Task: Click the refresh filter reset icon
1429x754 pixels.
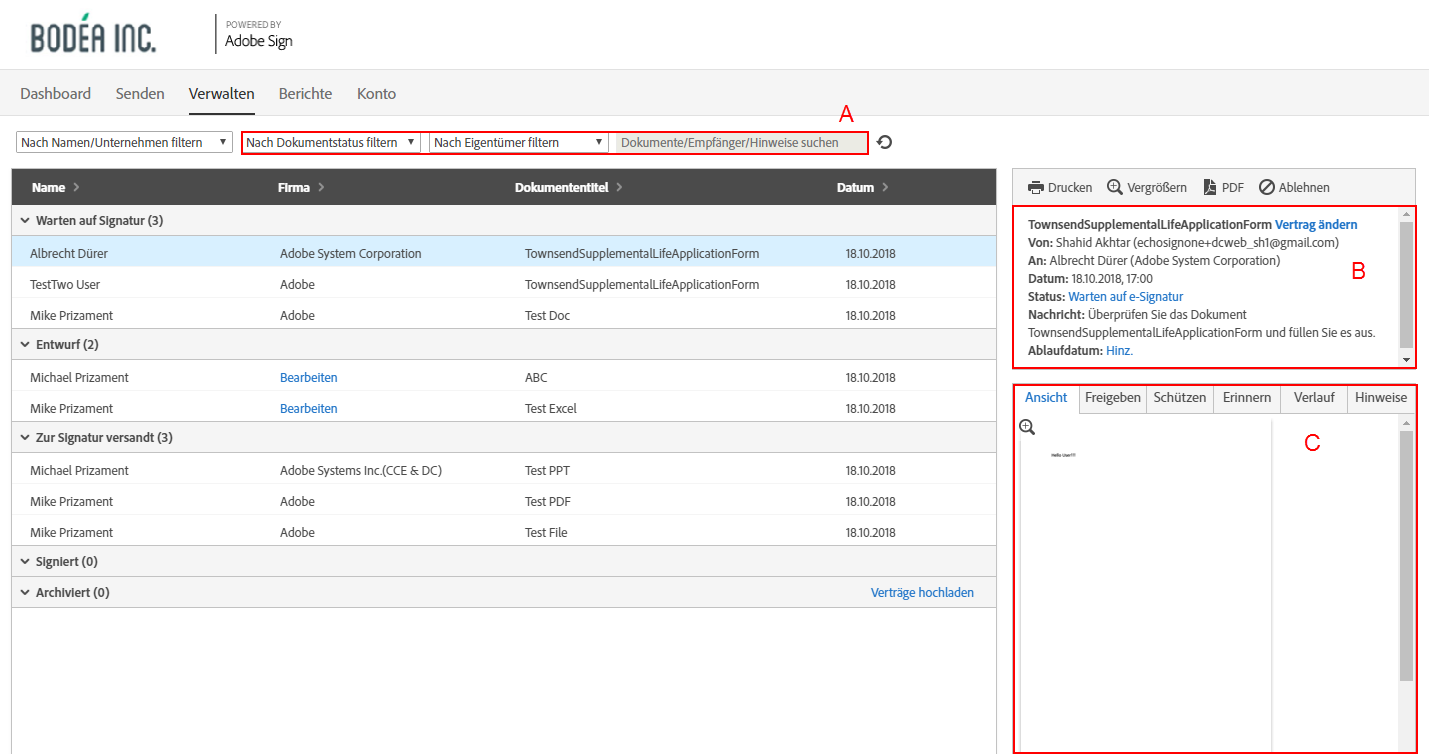Action: (884, 142)
